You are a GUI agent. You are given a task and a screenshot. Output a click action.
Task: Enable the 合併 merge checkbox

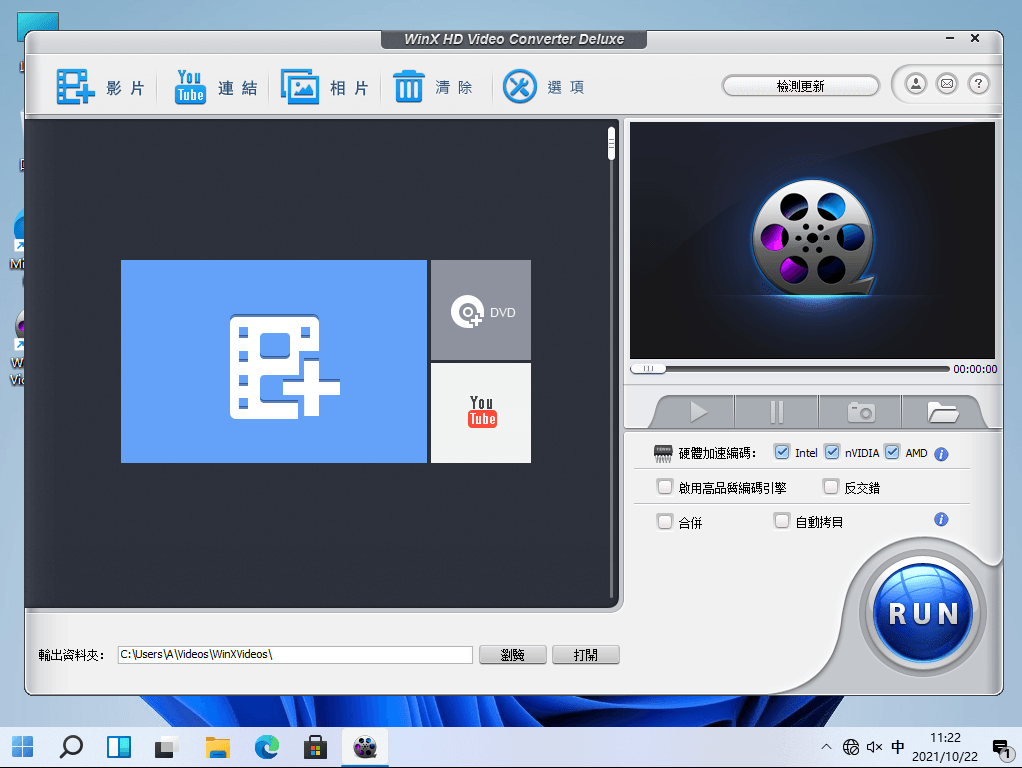(x=665, y=522)
